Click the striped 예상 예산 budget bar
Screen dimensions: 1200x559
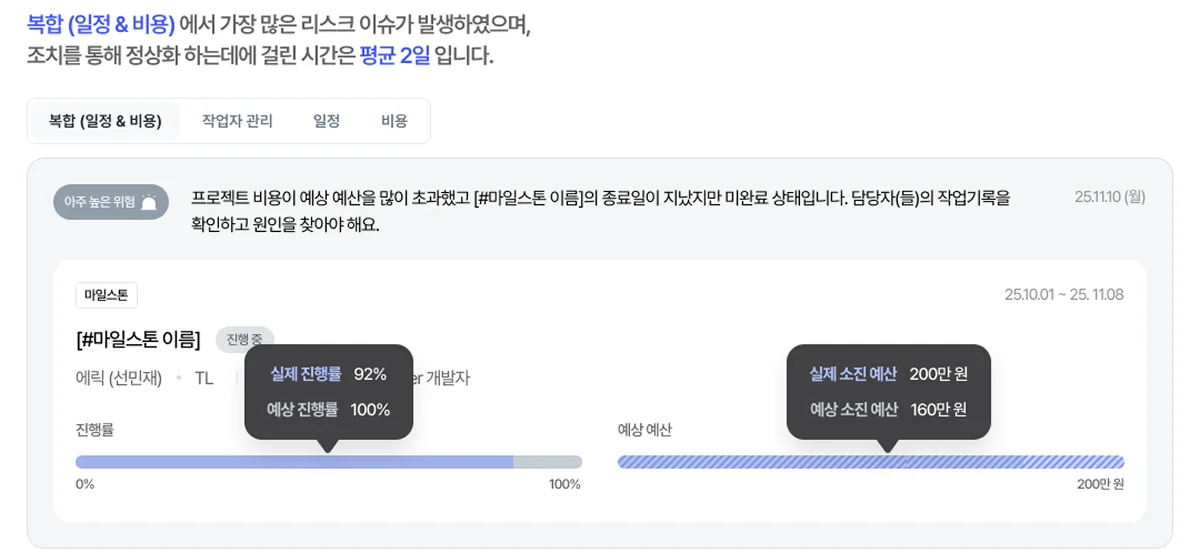tap(870, 462)
